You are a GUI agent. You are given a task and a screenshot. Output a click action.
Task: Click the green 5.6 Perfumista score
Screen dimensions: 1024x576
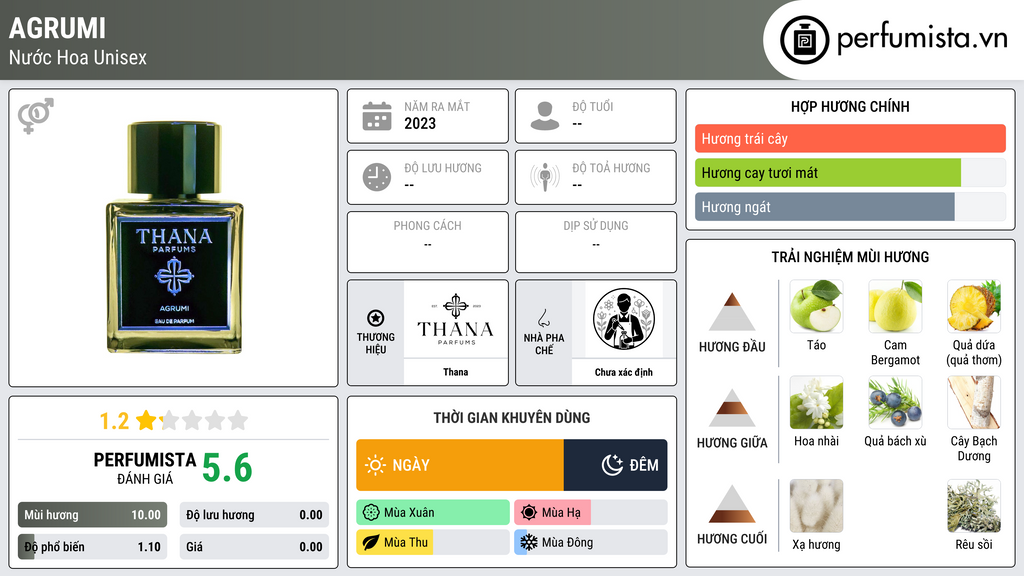pos(227,468)
